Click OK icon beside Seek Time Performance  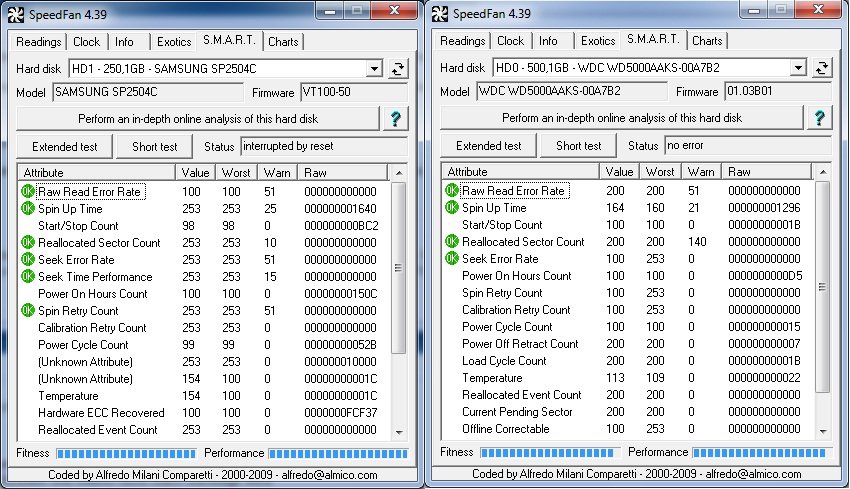tap(28, 277)
